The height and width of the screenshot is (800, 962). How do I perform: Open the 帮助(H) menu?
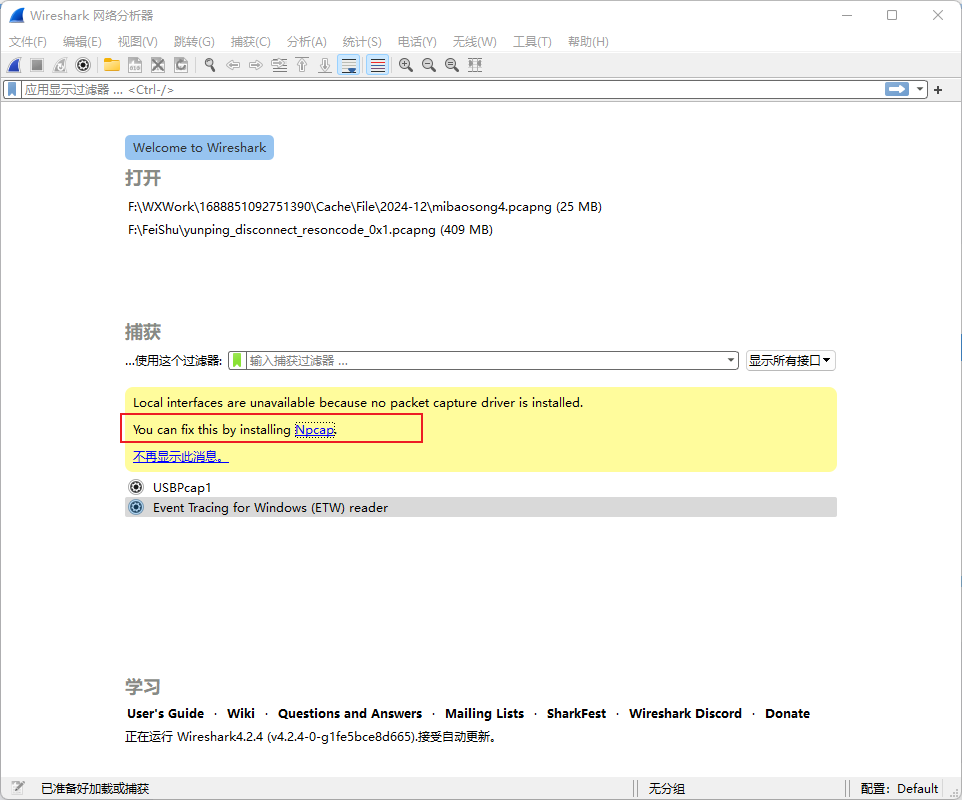[x=588, y=42]
